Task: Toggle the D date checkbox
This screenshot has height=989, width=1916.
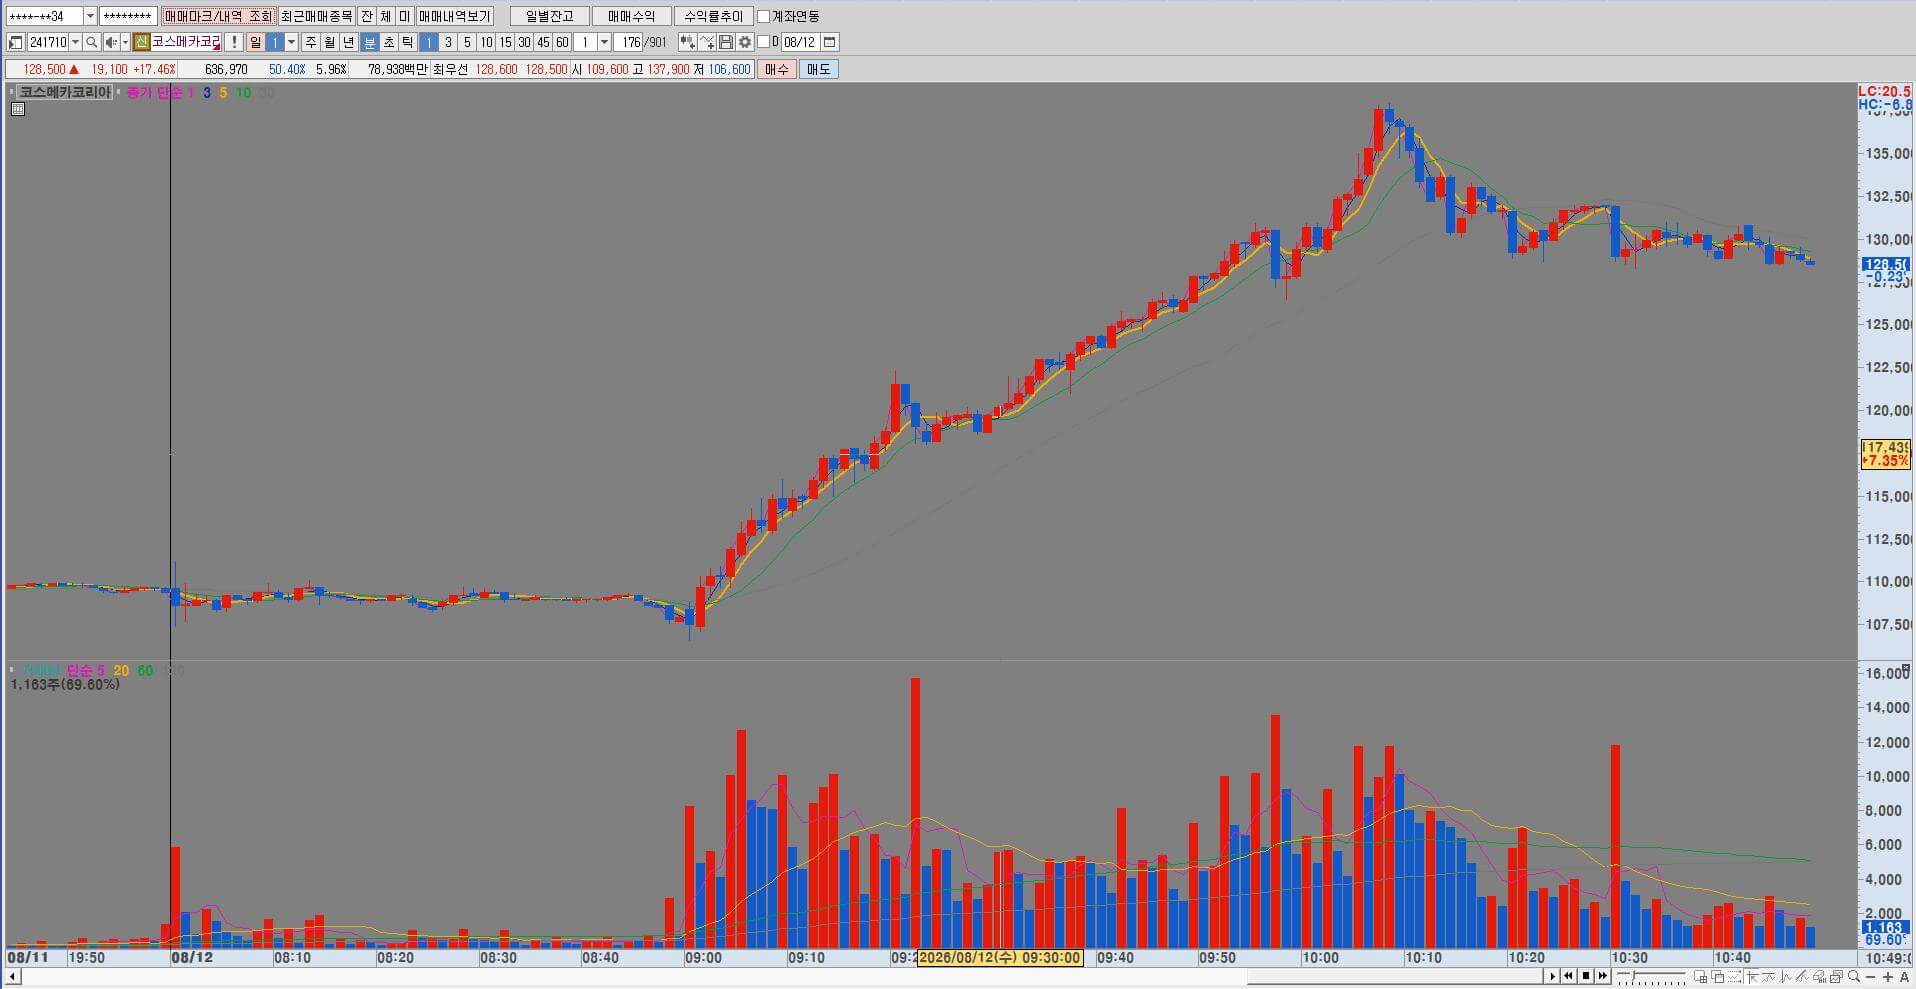Action: [762, 42]
